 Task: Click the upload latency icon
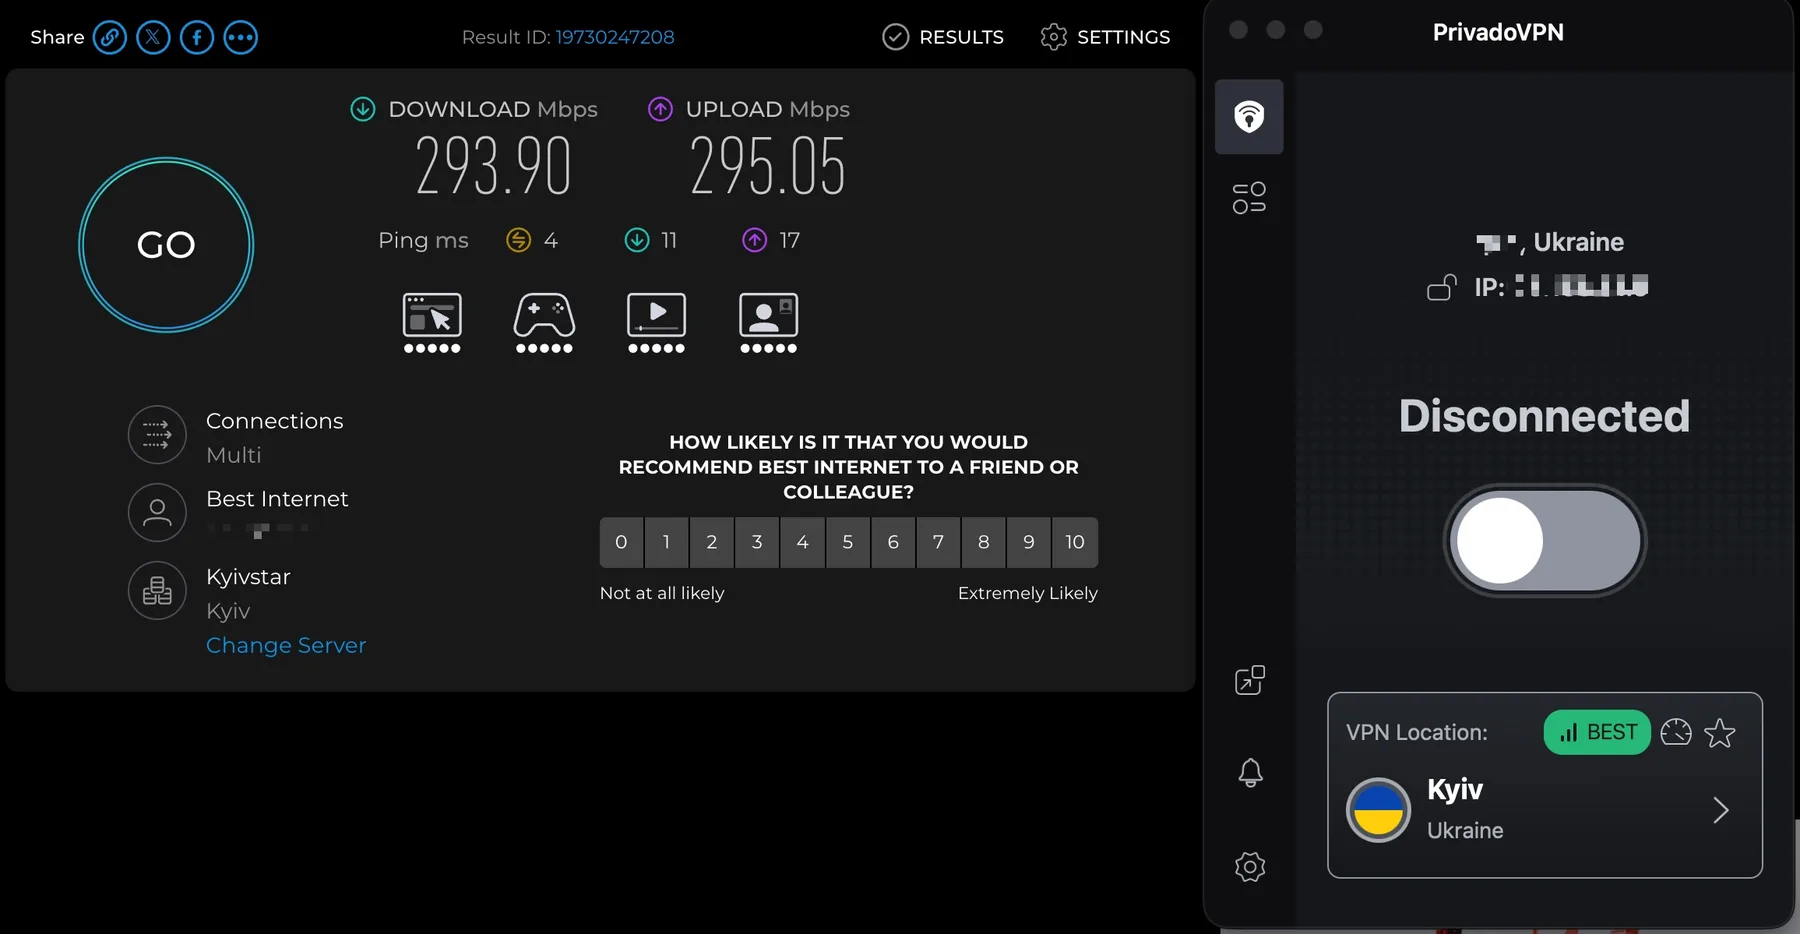[x=755, y=240]
